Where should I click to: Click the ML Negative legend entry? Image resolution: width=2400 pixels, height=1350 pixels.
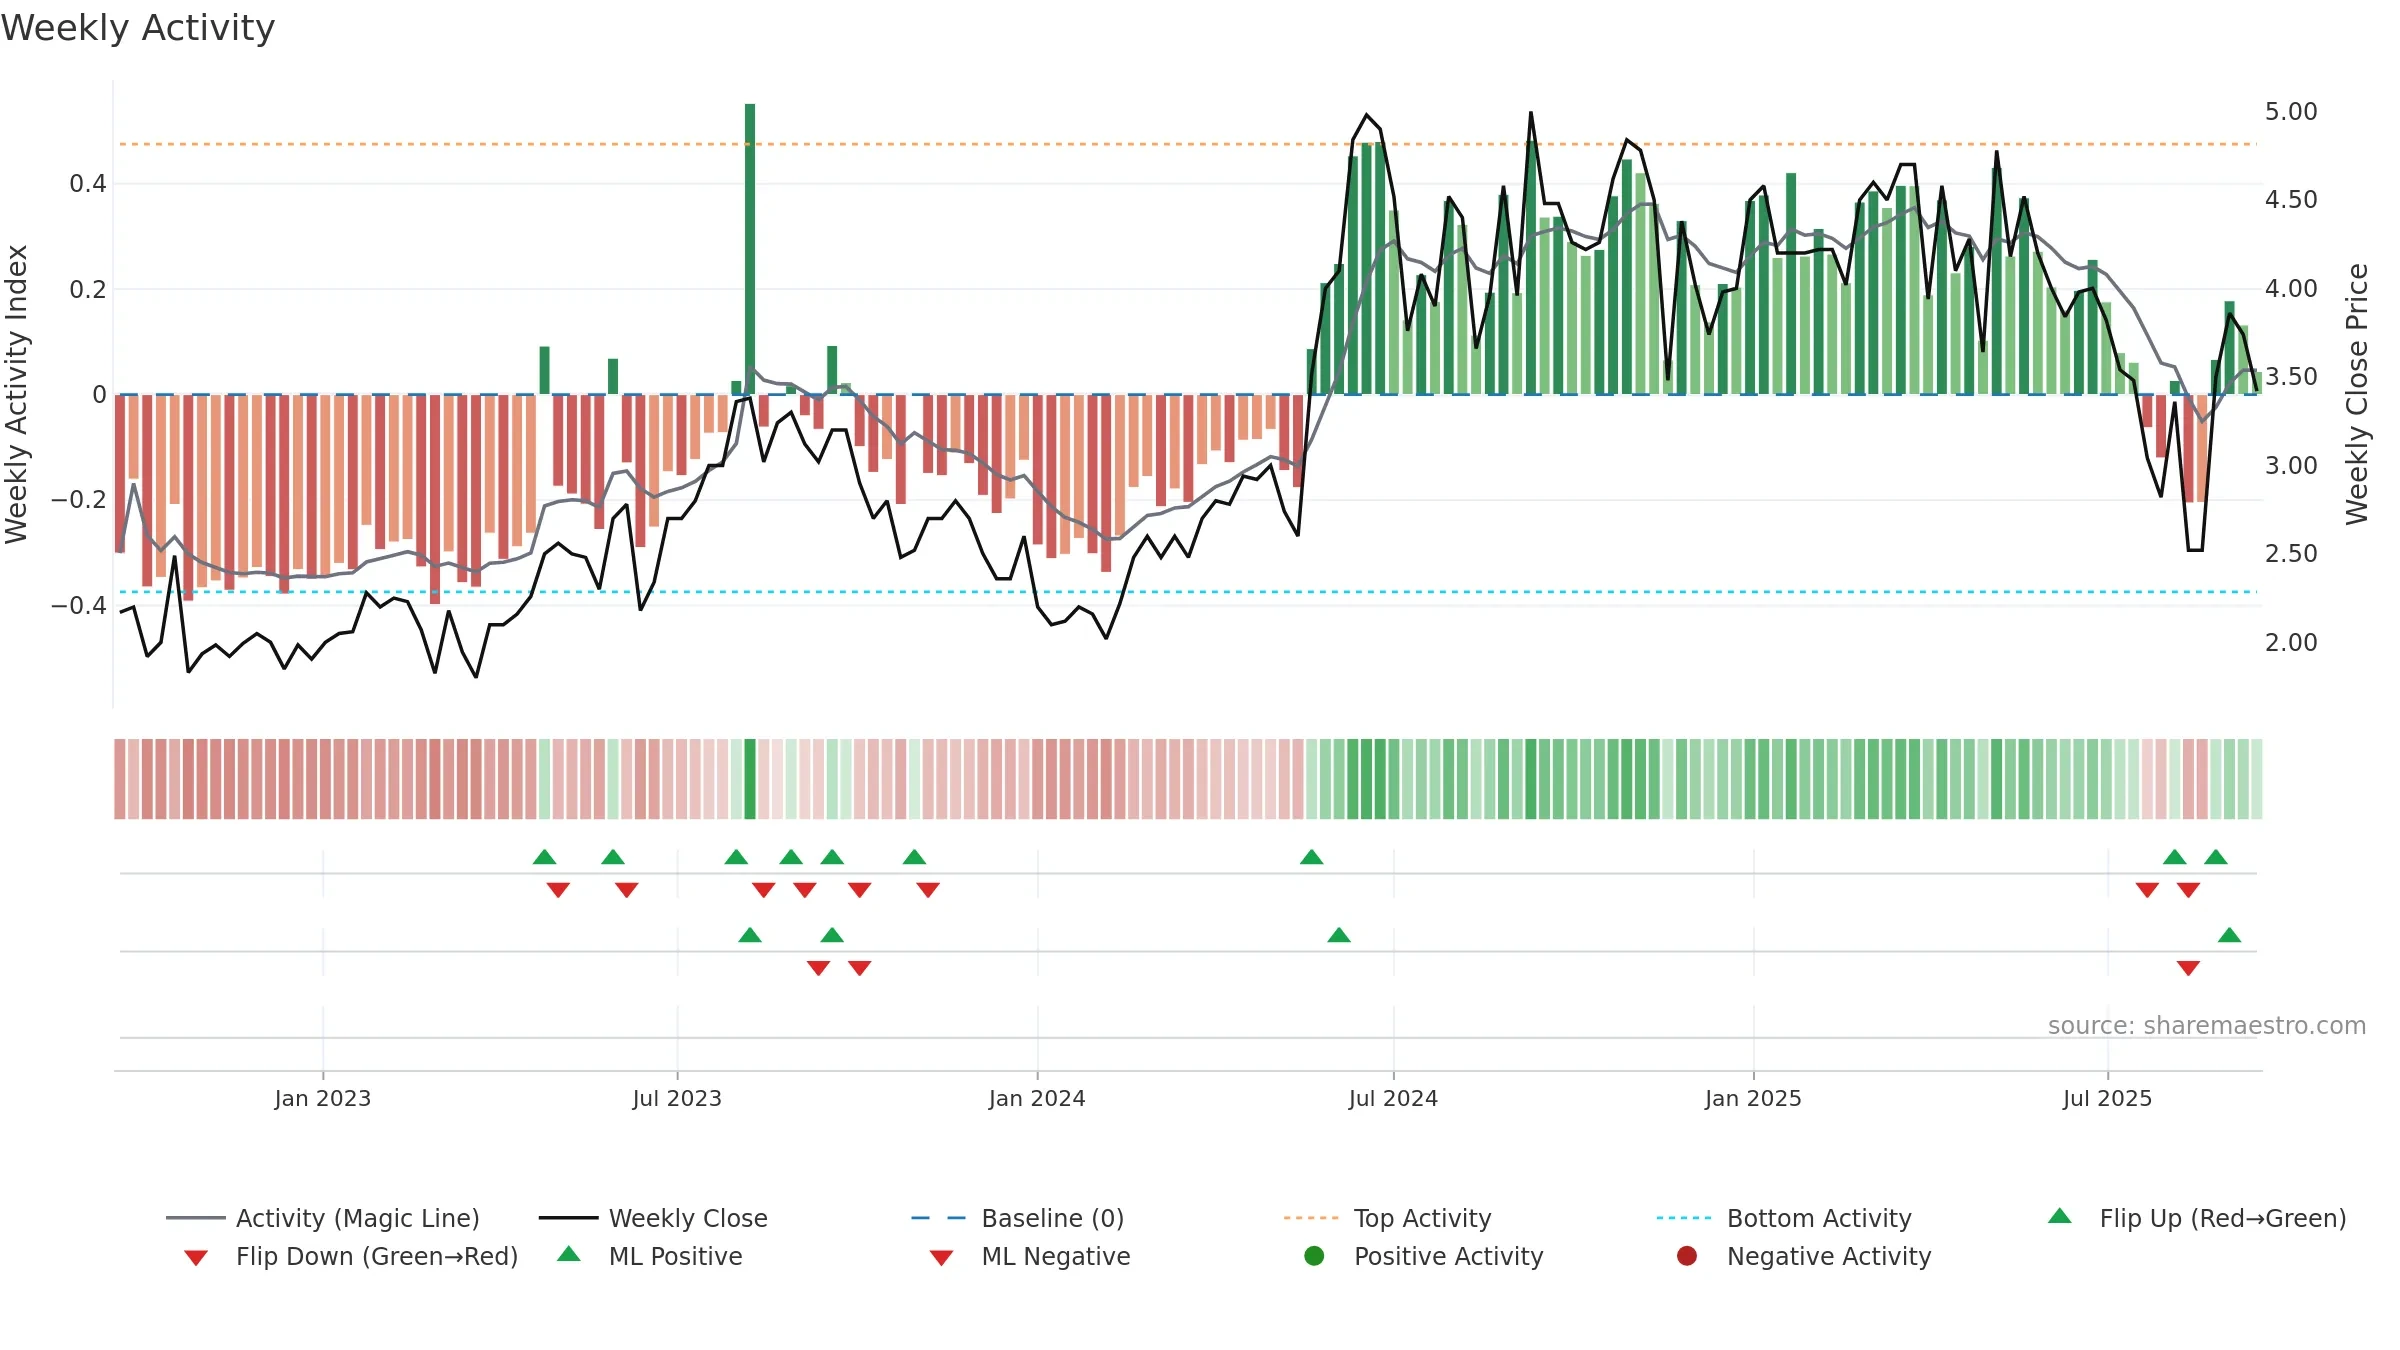coord(1030,1256)
